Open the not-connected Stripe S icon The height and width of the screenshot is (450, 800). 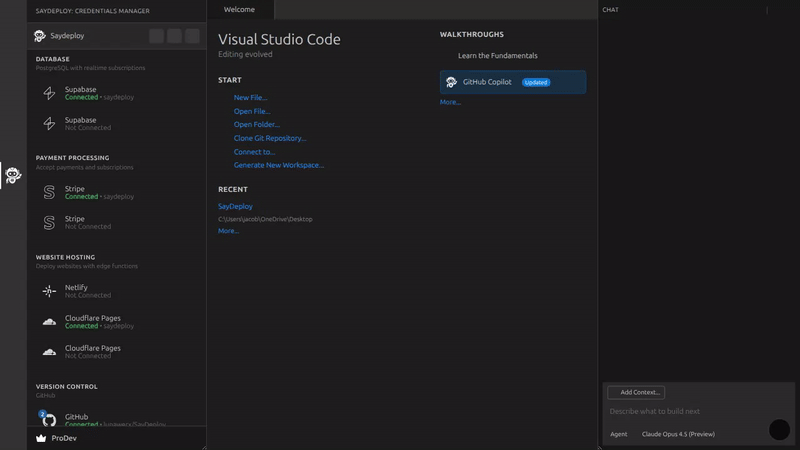click(49, 222)
